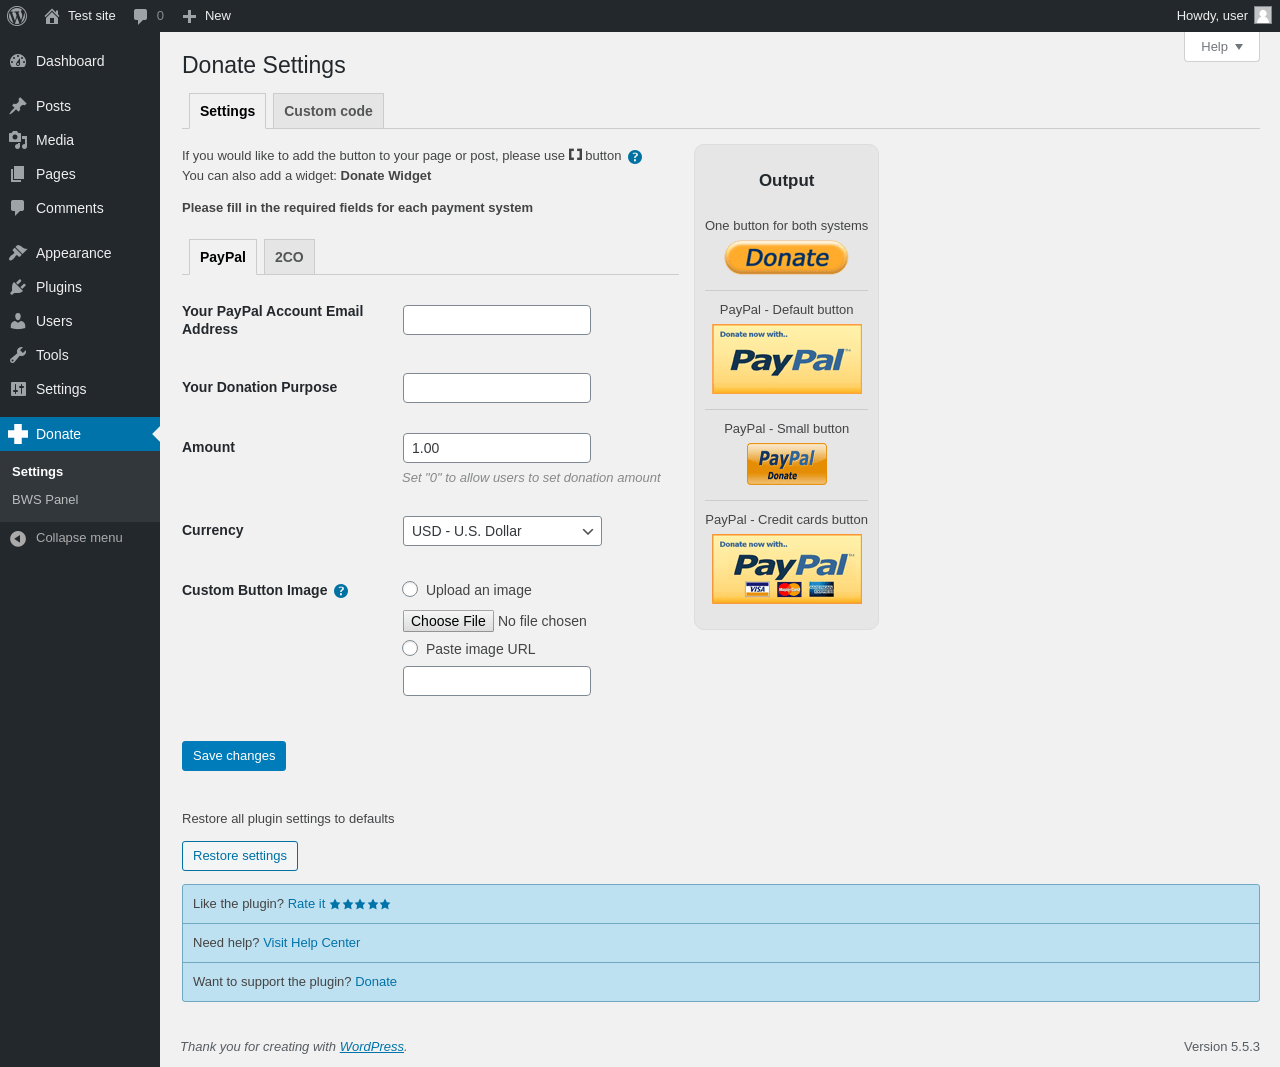
Task: Click the Donate Settings page heading
Action: point(264,65)
